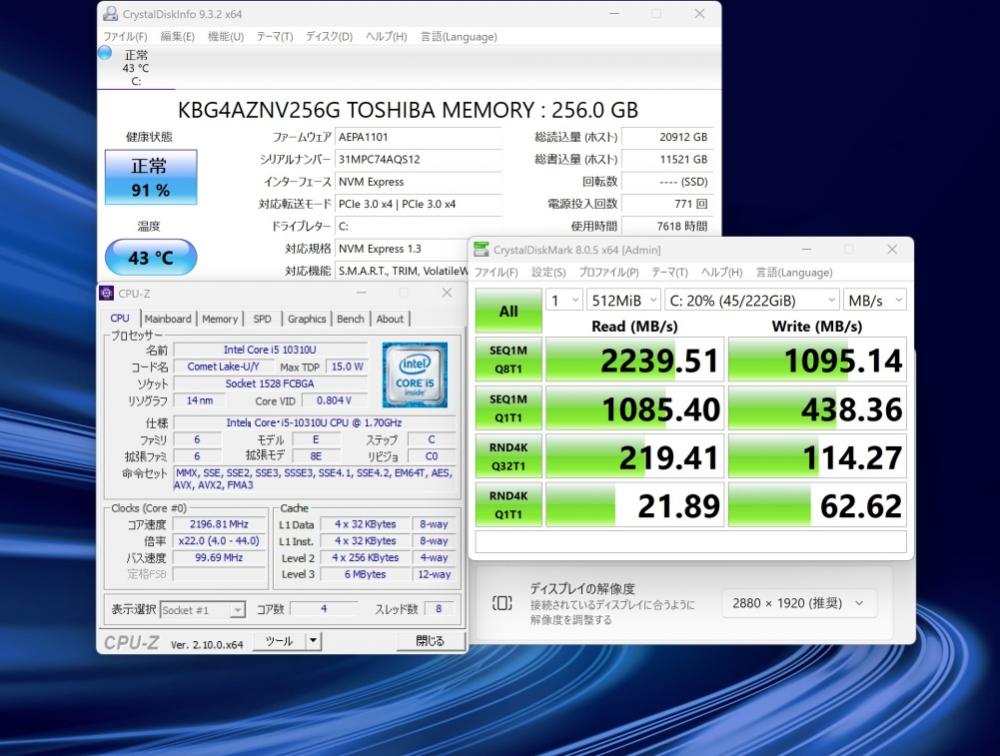Switch to the About tab in CPU-Z

coord(390,318)
